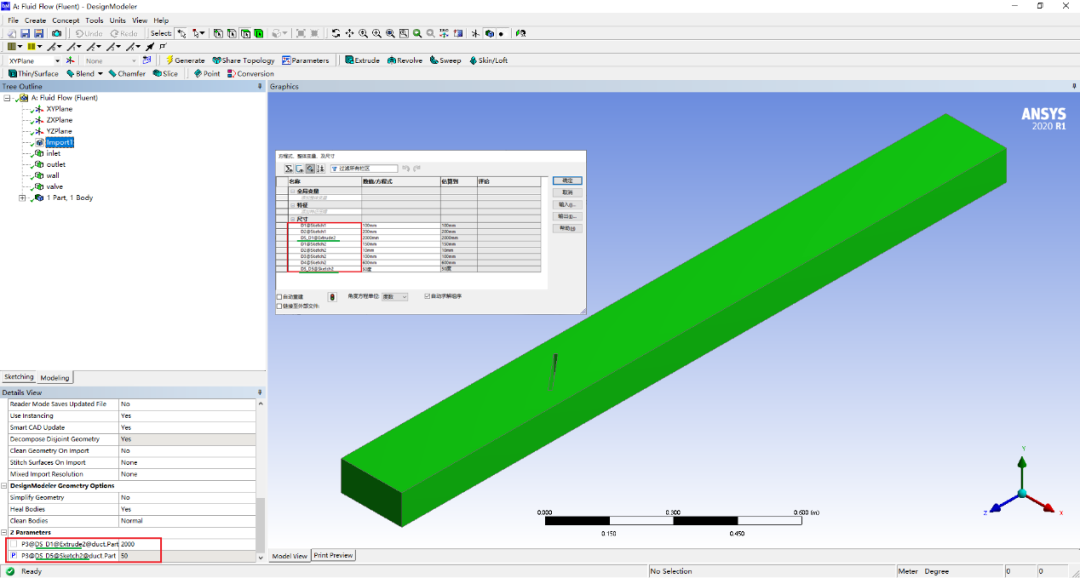Click the Details View vertical scrollbar

(x=260, y=524)
